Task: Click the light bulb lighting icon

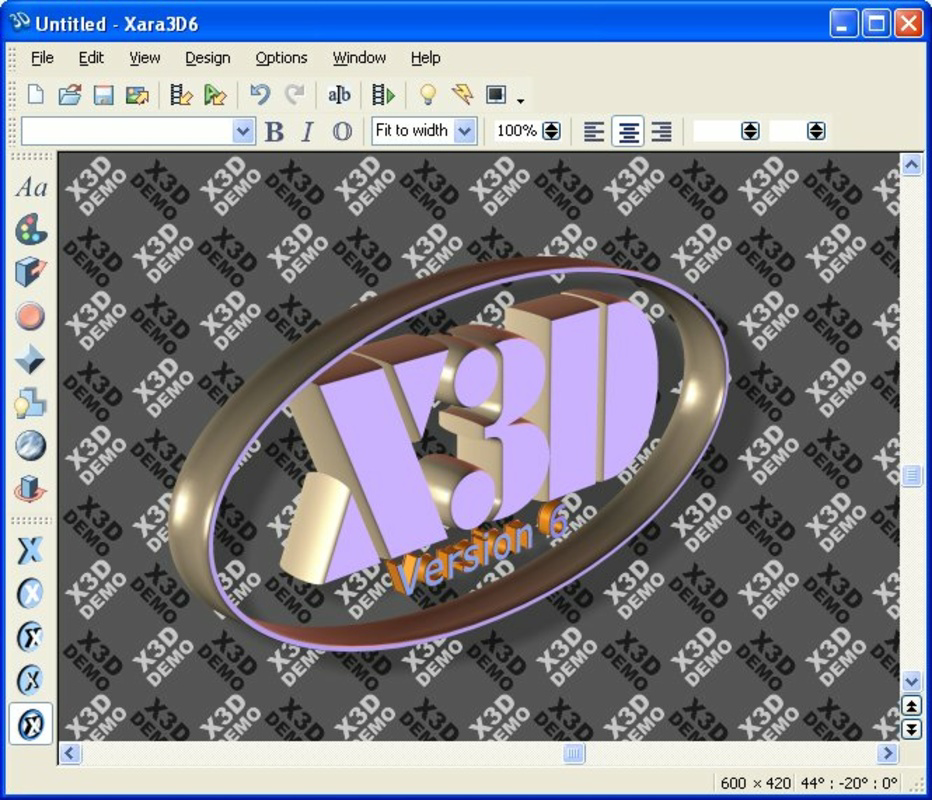Action: [428, 95]
